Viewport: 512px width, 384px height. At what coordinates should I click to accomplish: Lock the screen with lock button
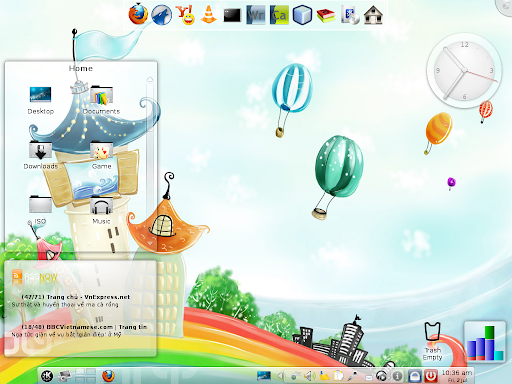pyautogui.click(x=415, y=376)
